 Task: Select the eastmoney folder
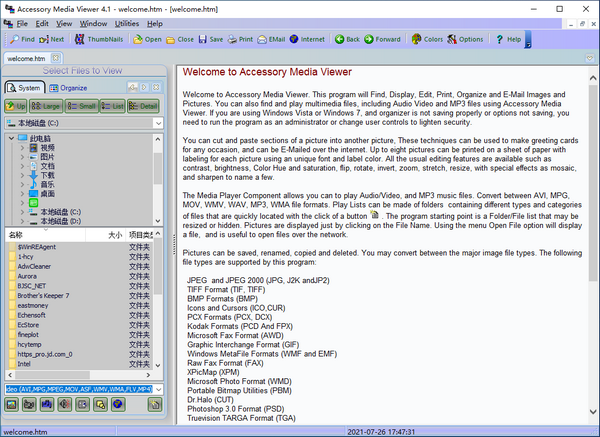point(33,305)
